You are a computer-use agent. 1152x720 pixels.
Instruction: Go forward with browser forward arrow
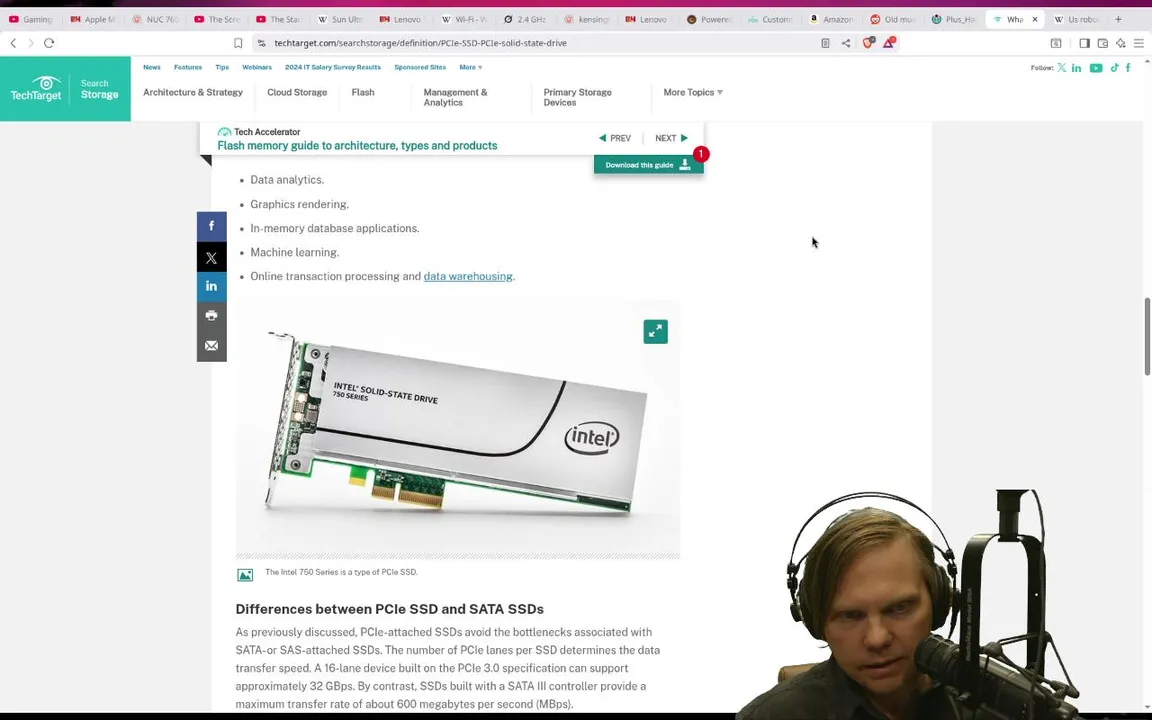[31, 43]
